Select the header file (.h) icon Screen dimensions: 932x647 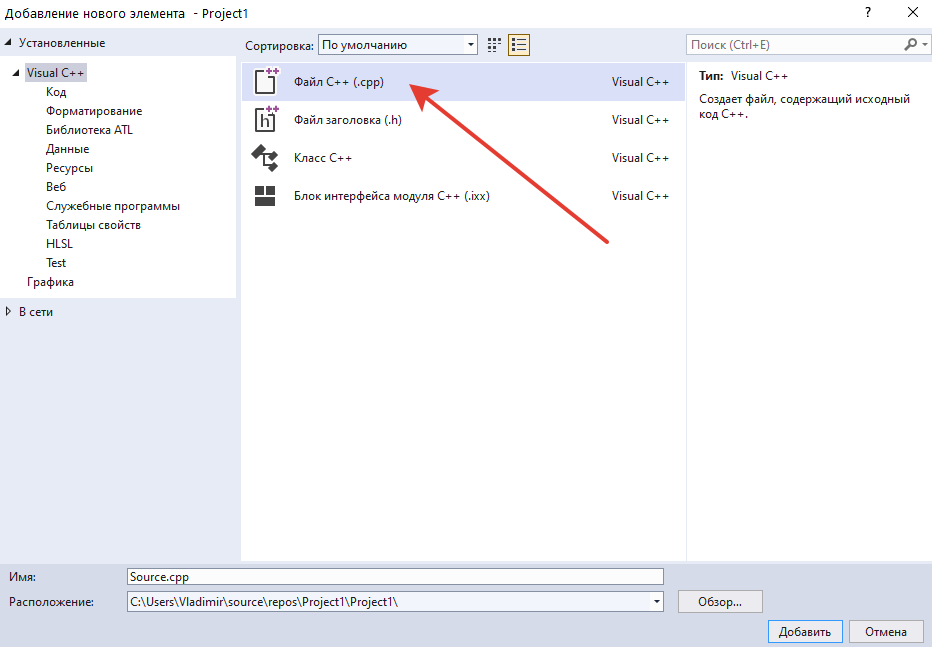tap(266, 119)
